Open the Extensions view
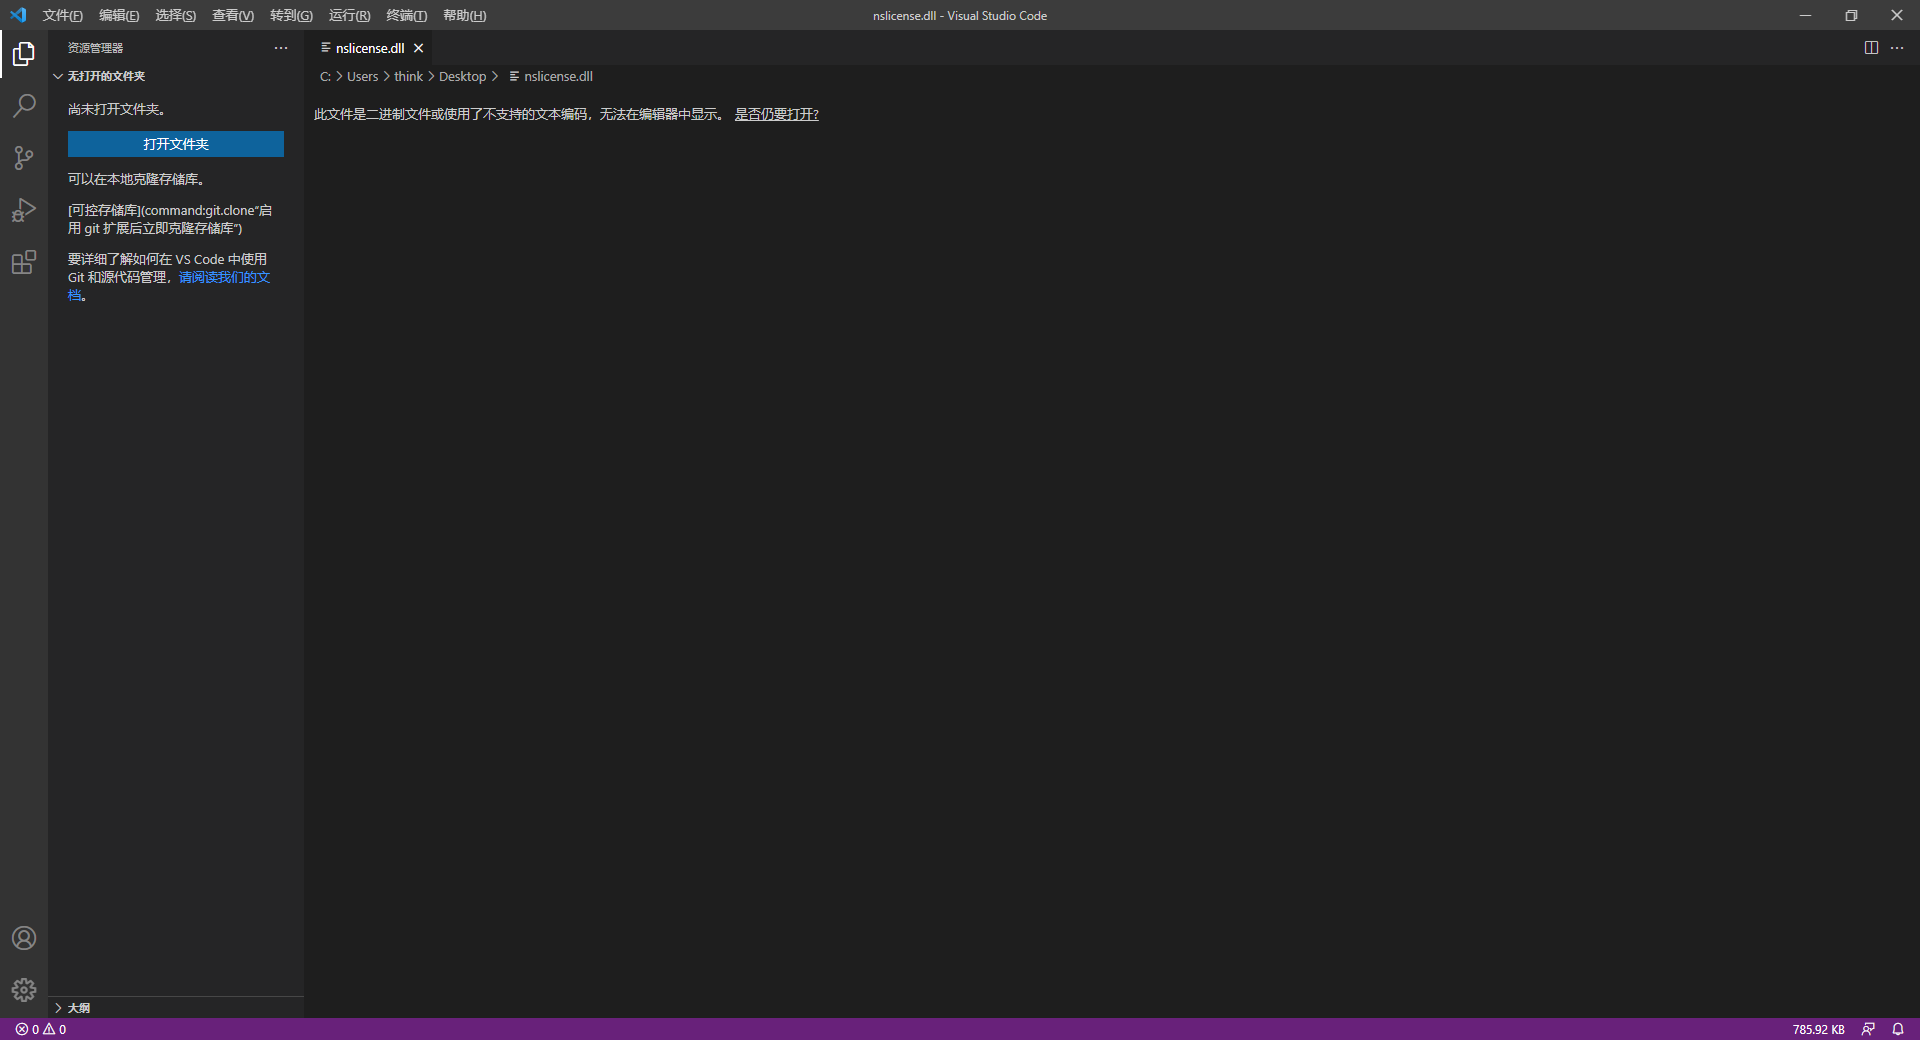The width and height of the screenshot is (1920, 1040). pos(24,262)
